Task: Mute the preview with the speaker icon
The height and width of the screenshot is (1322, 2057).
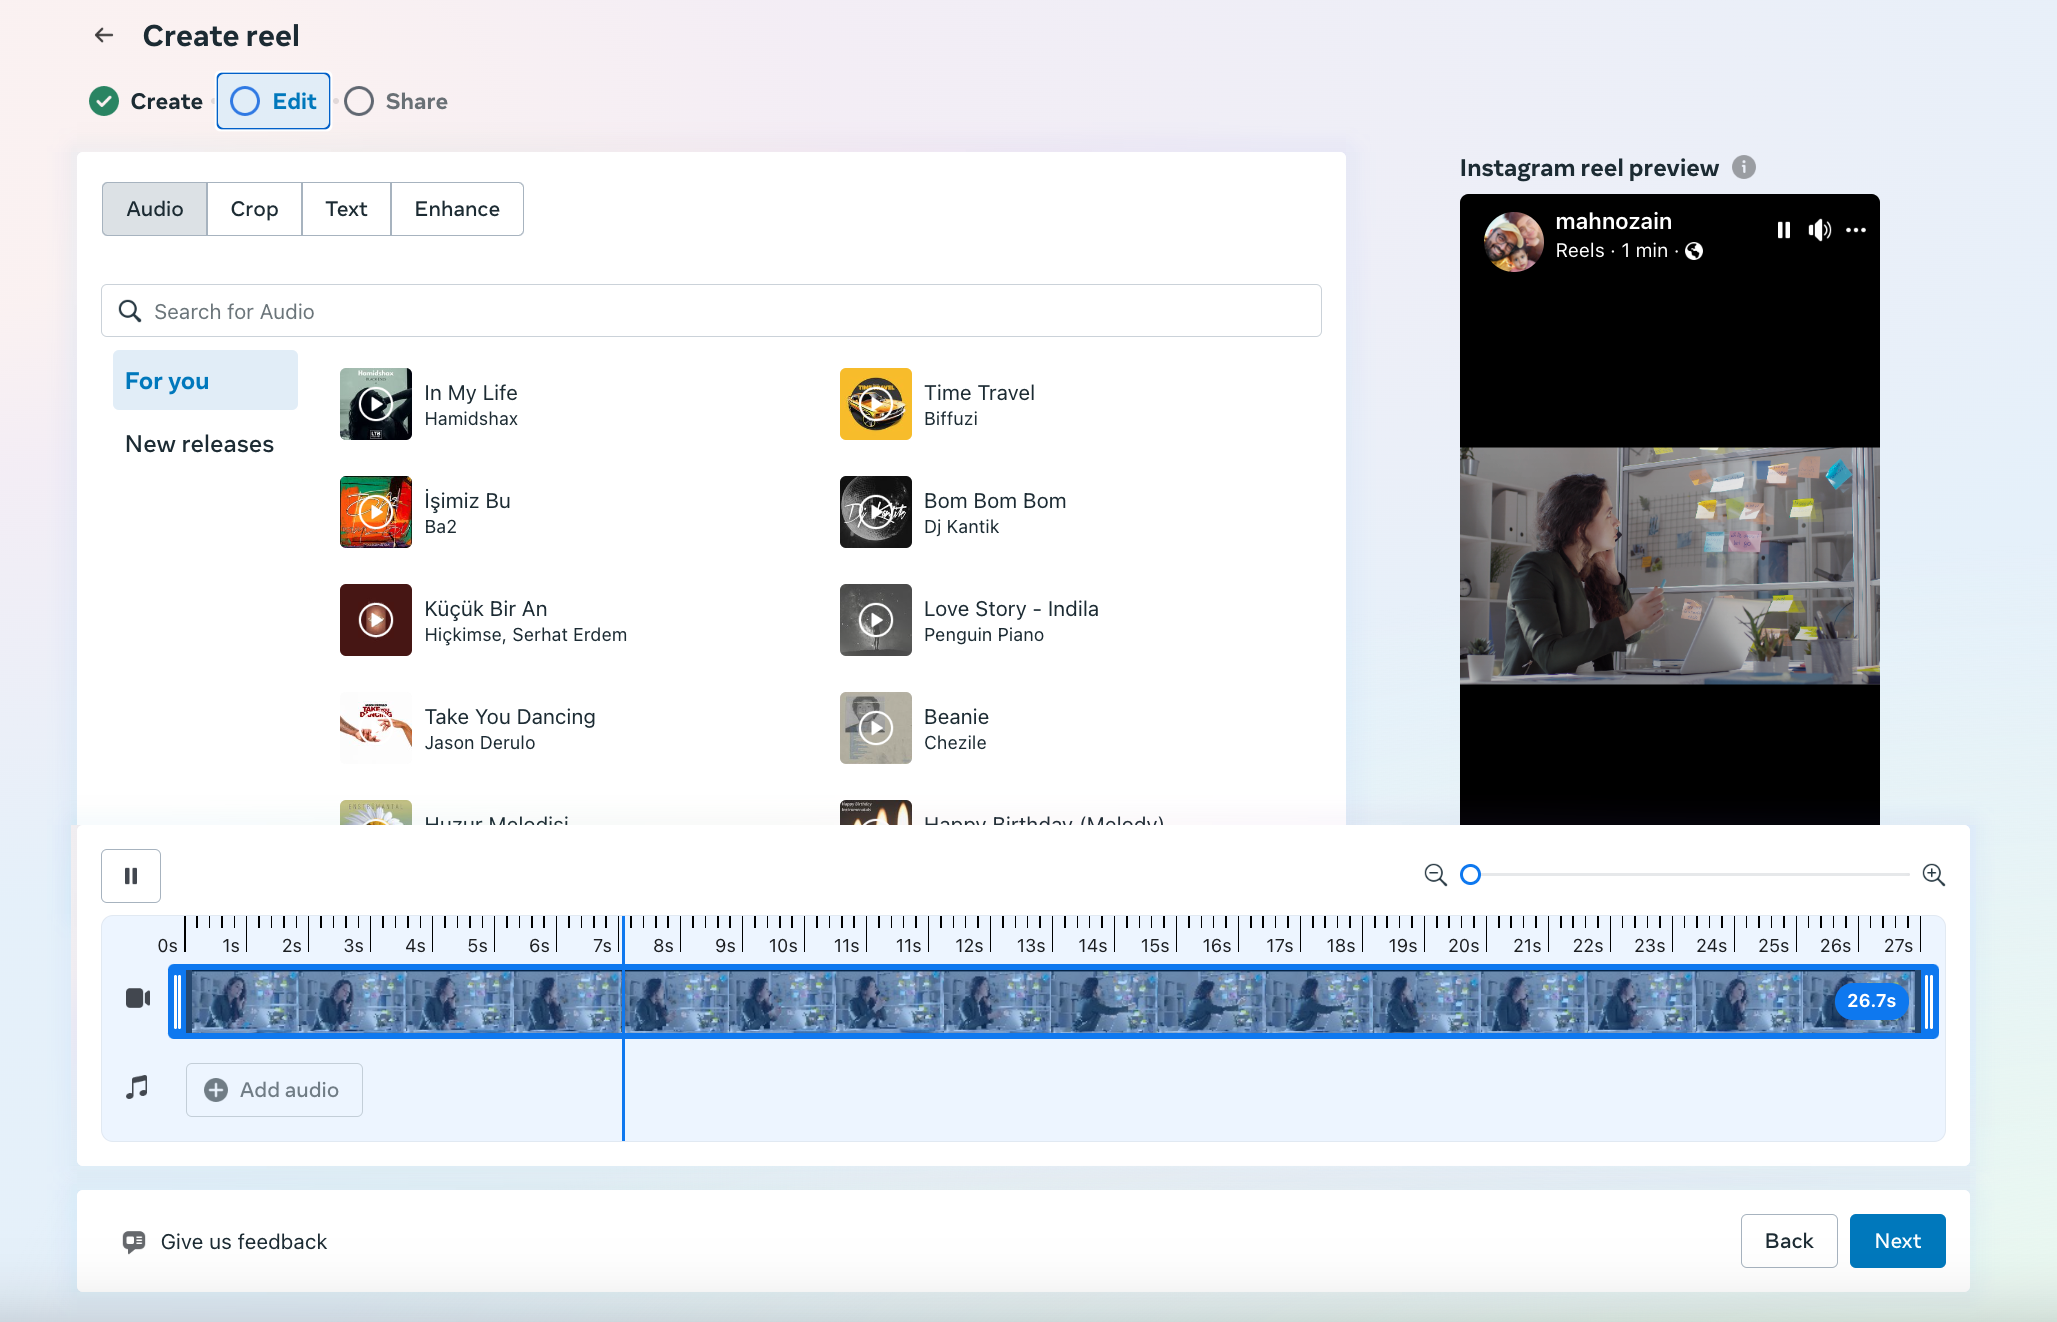Action: [x=1820, y=230]
